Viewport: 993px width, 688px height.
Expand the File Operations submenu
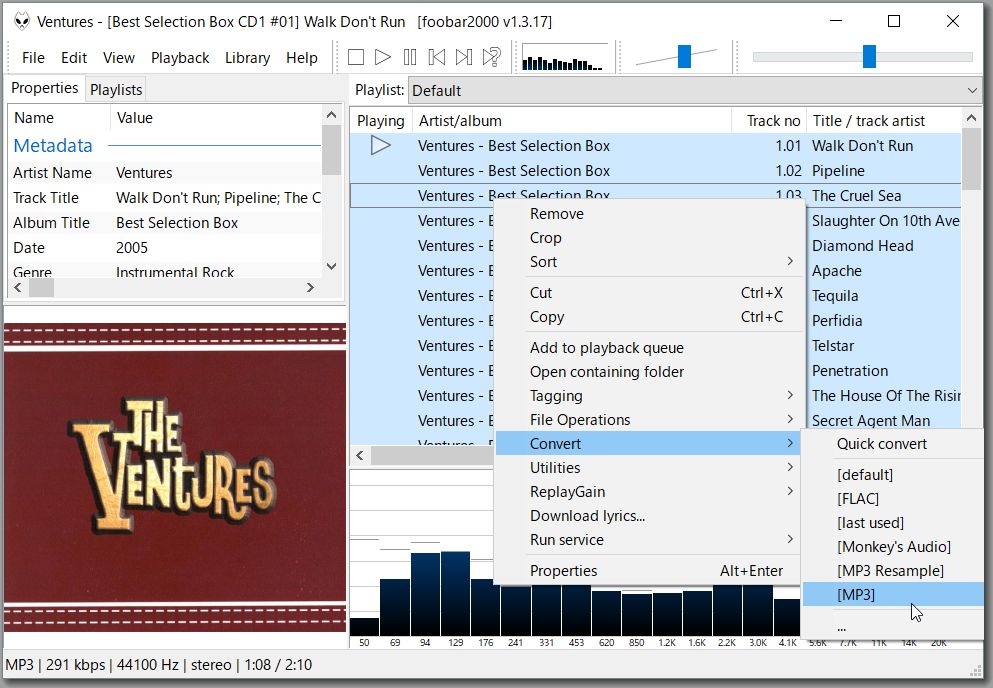(x=647, y=420)
